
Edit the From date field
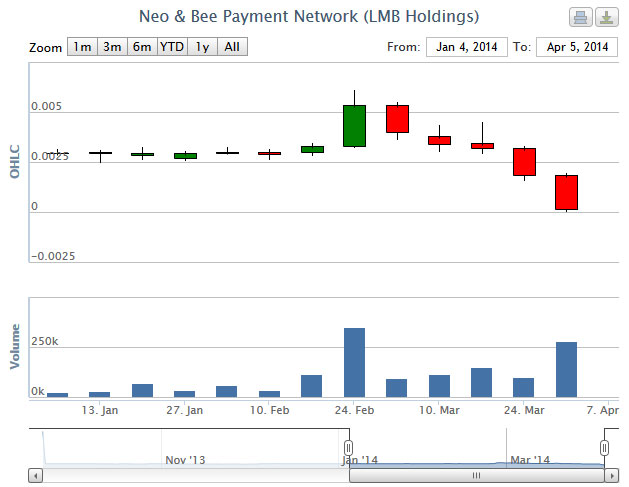coord(467,47)
